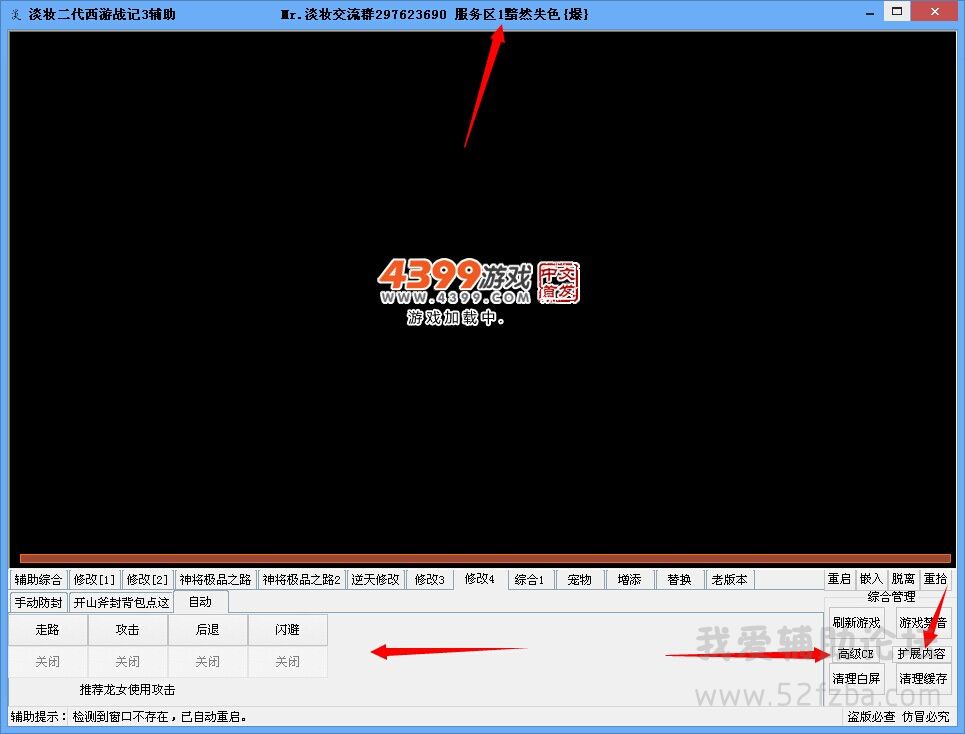
Task: Click the 辅助提示 status message
Action: tap(129, 717)
